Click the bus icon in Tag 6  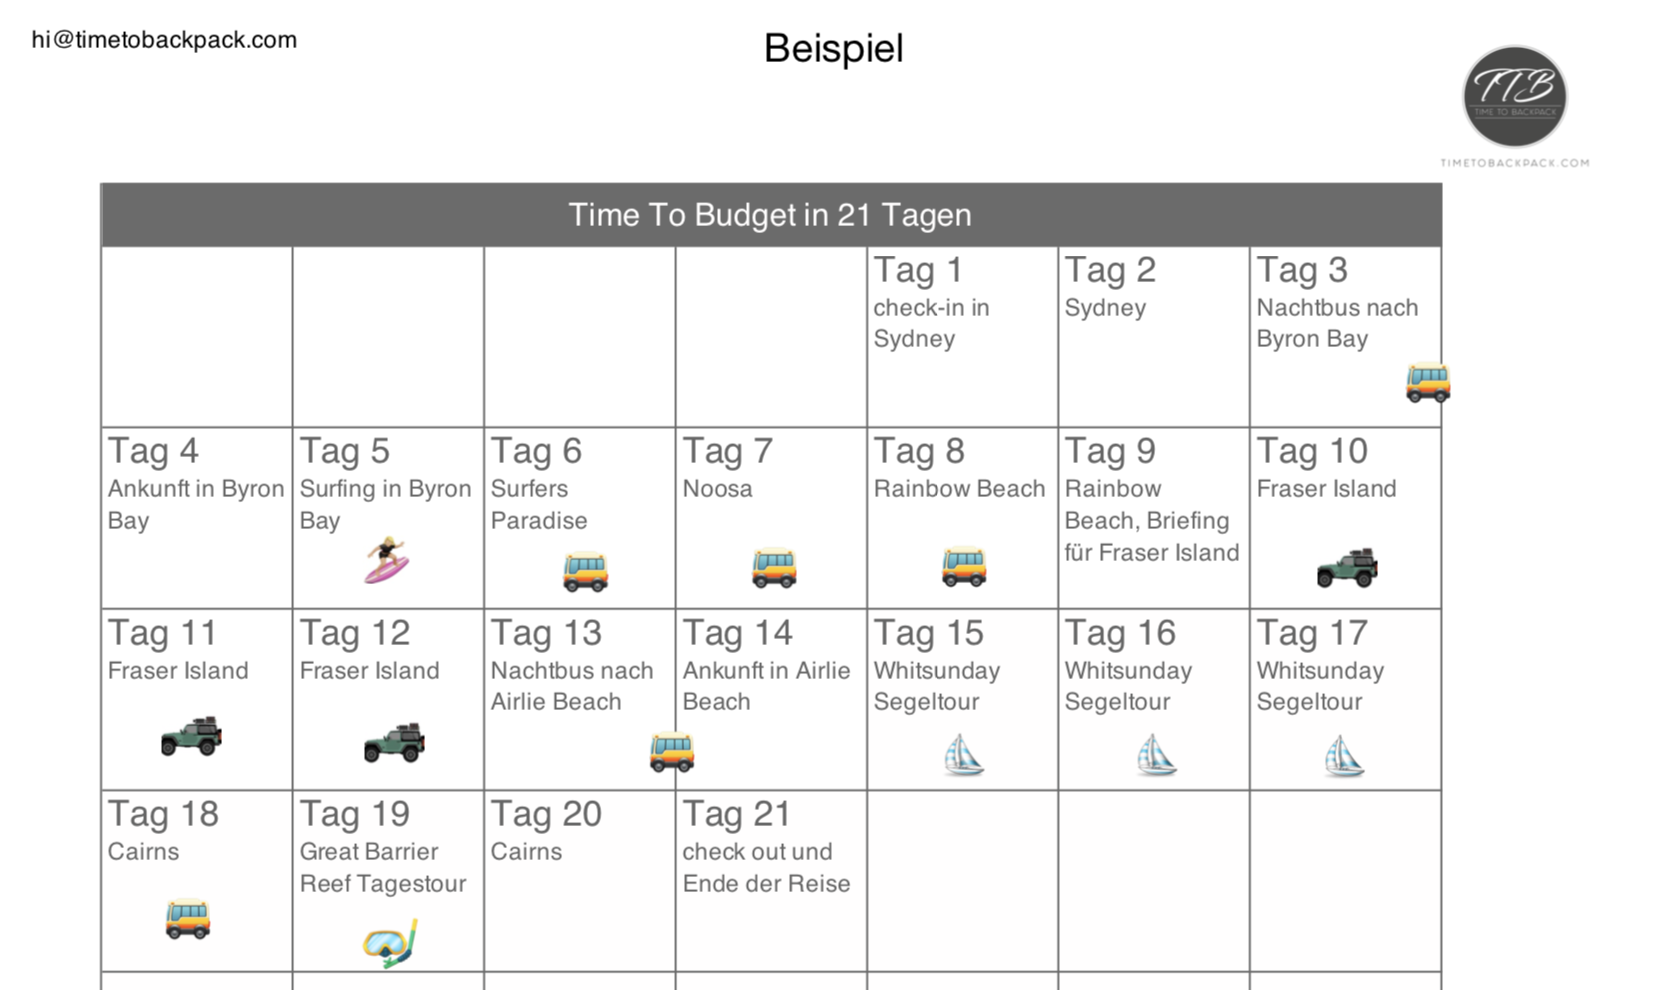584,570
